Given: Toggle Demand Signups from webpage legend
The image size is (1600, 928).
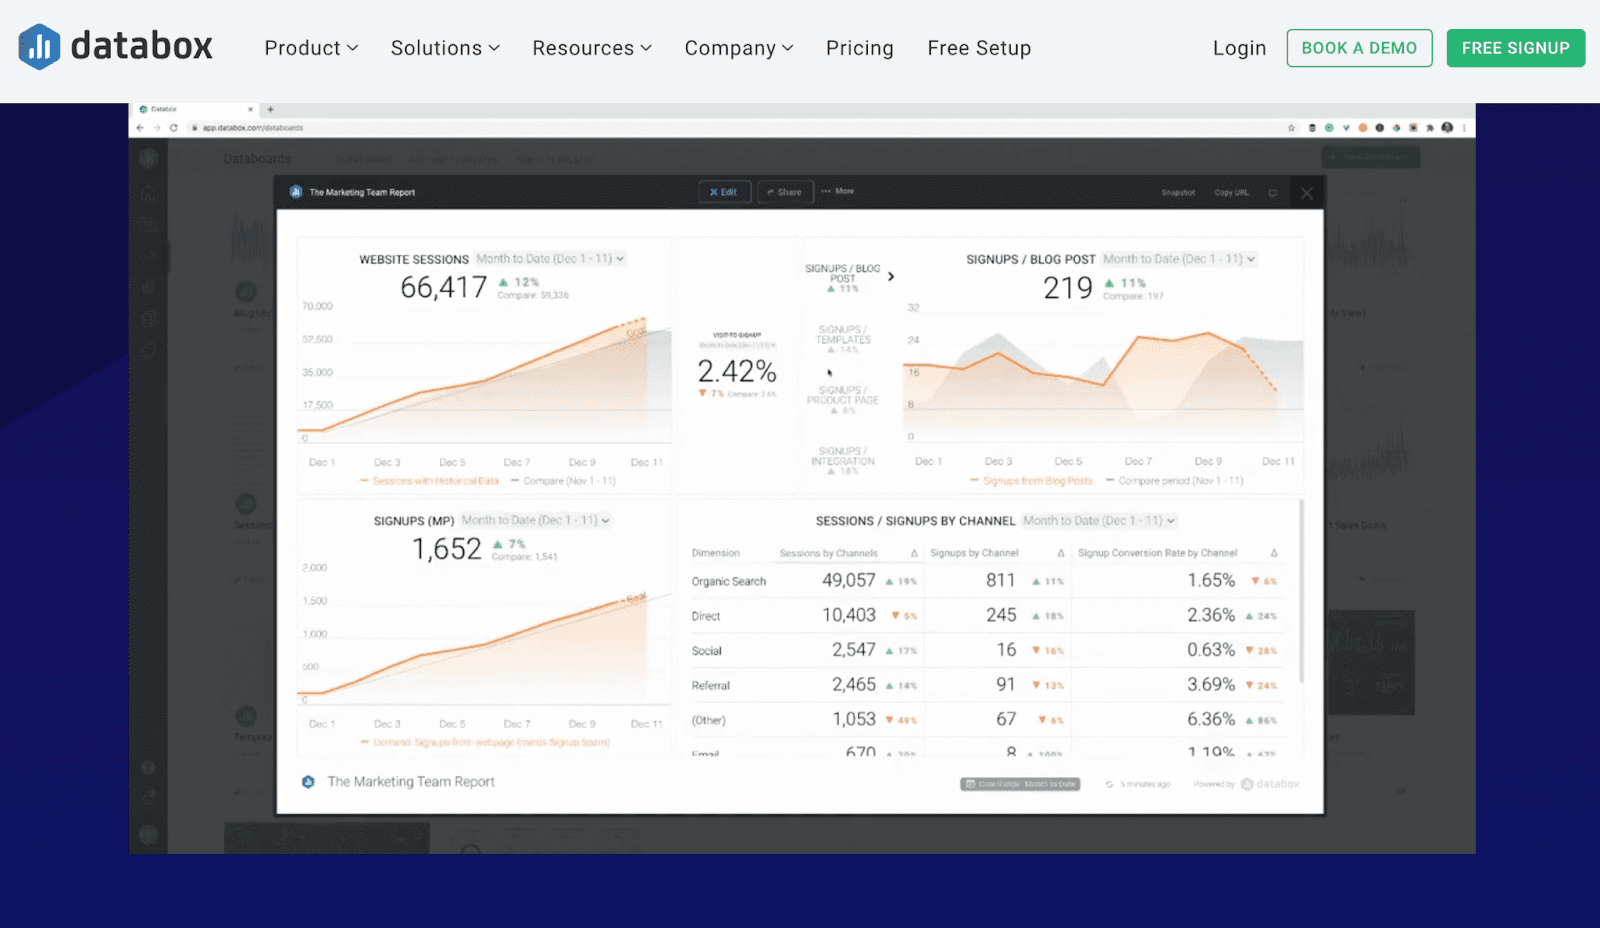Looking at the screenshot, I should click(485, 743).
